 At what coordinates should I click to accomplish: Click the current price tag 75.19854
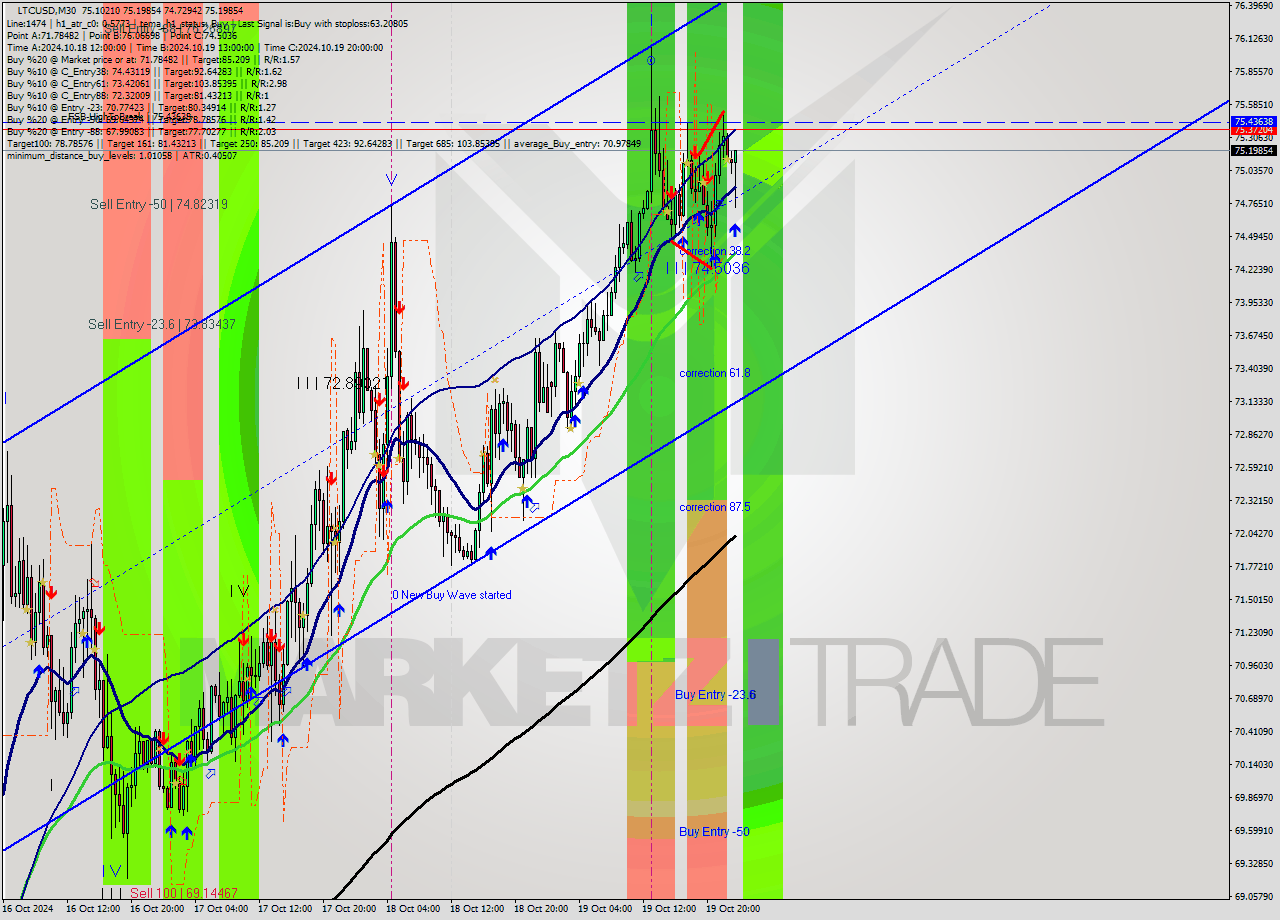(x=1253, y=150)
